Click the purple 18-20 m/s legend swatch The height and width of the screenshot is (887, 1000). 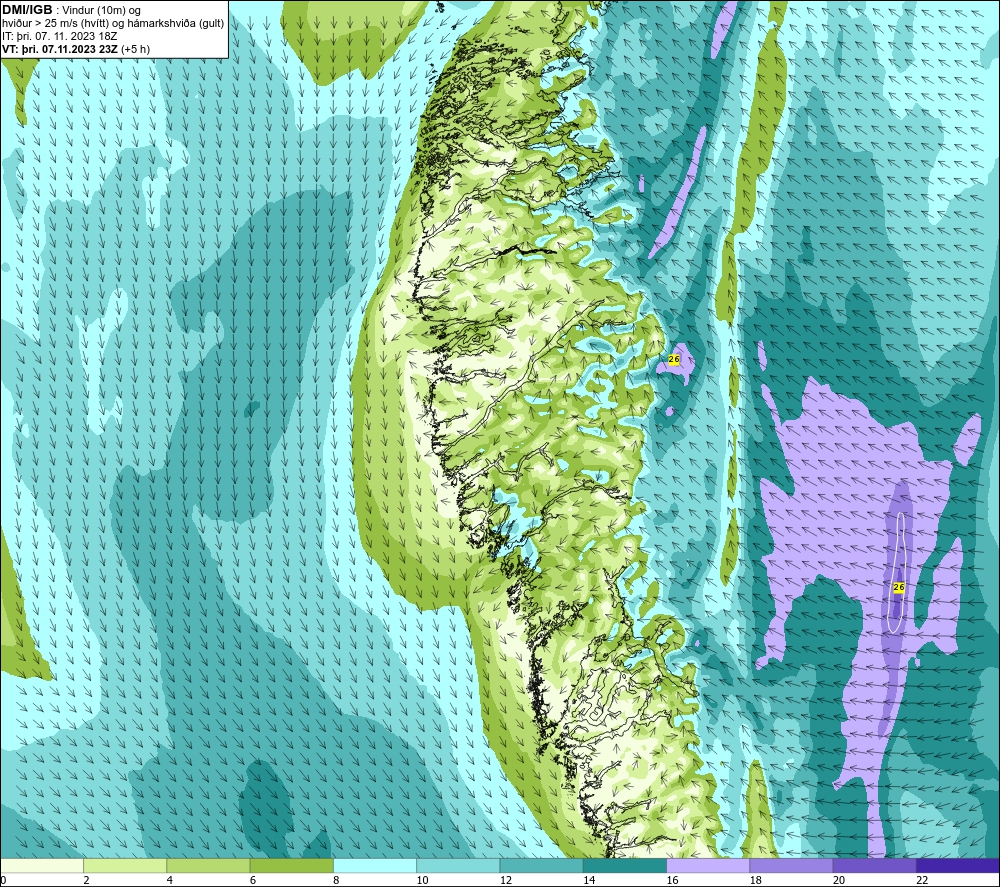pyautogui.click(x=791, y=865)
